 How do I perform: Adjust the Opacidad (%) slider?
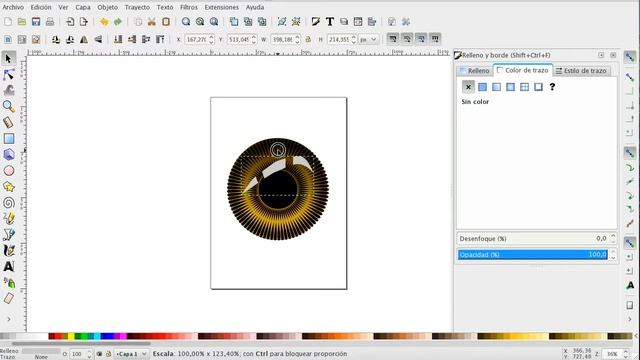coord(533,255)
